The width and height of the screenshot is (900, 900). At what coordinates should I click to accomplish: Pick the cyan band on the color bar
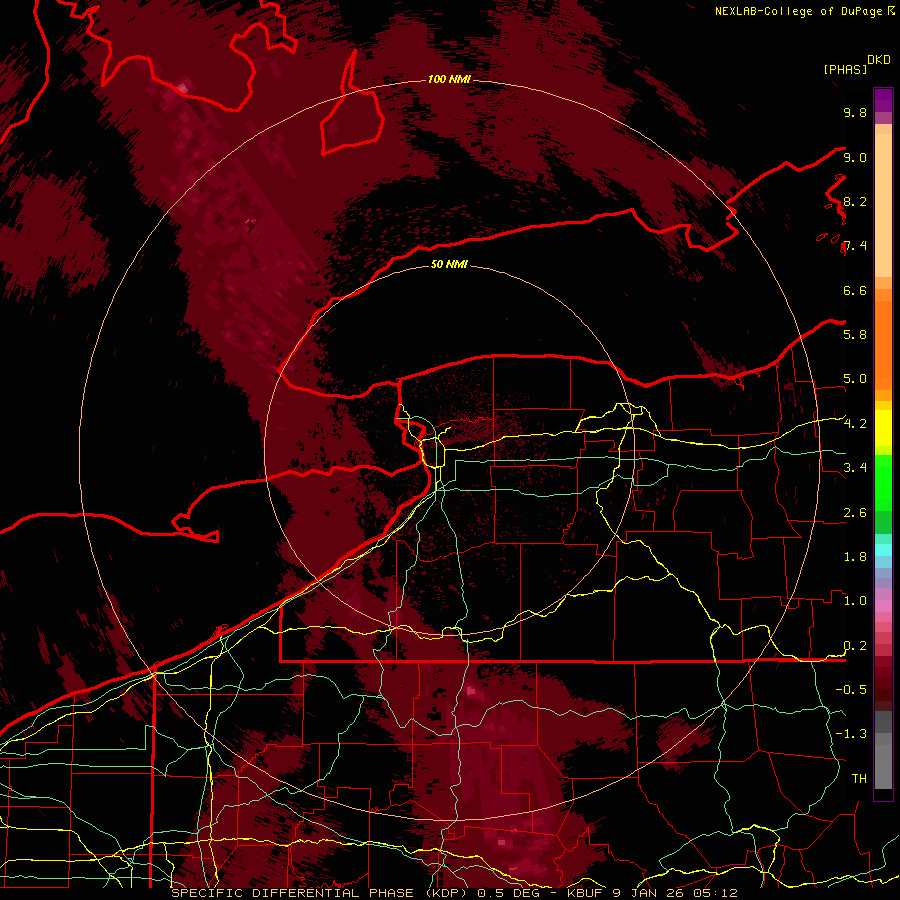coord(883,550)
